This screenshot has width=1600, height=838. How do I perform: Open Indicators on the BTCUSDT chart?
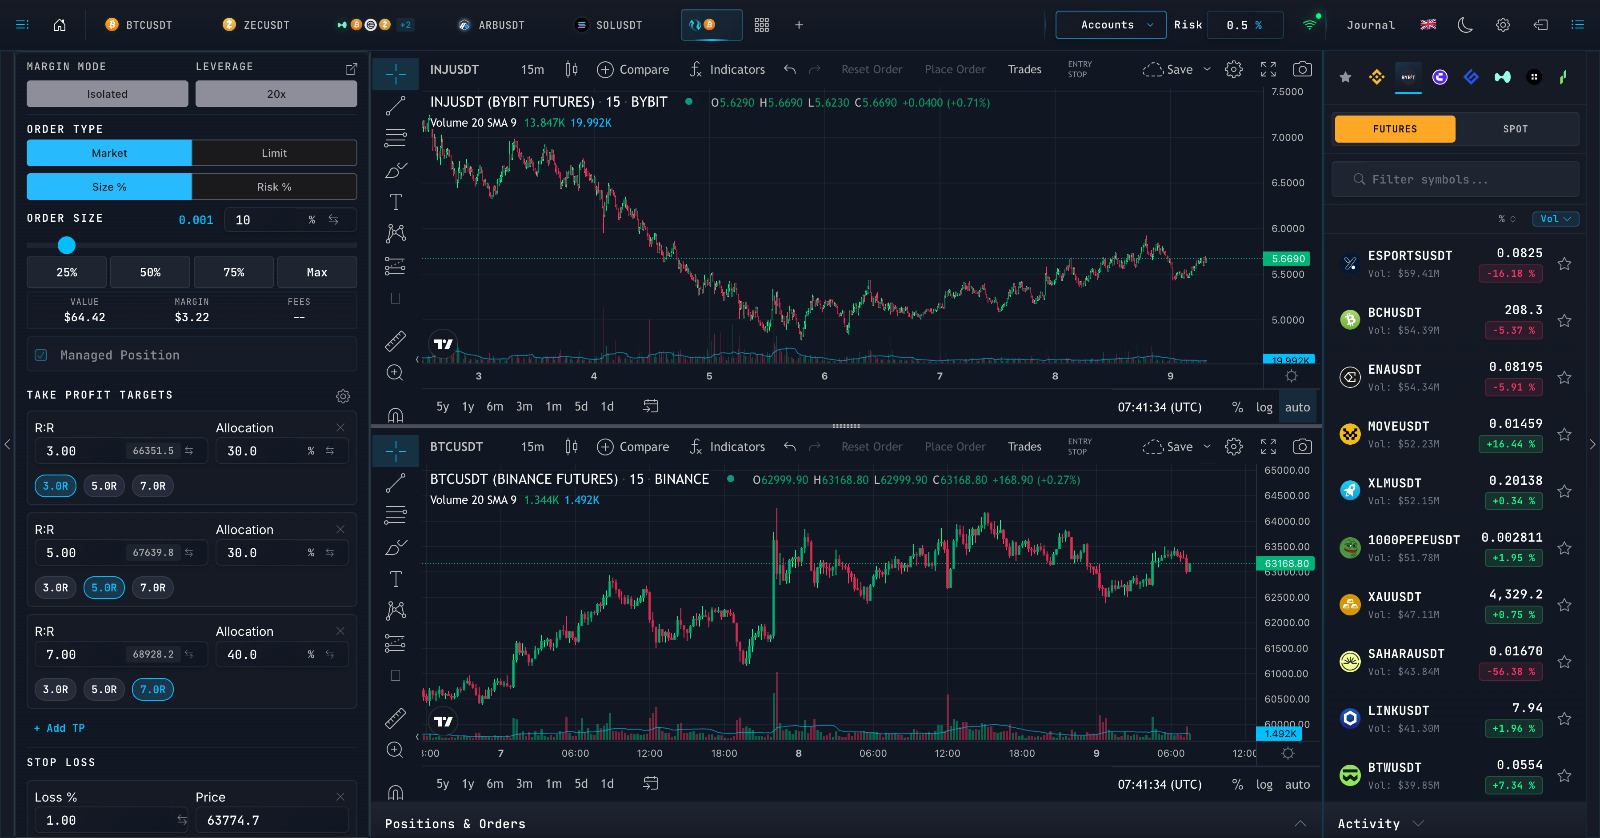(727, 447)
